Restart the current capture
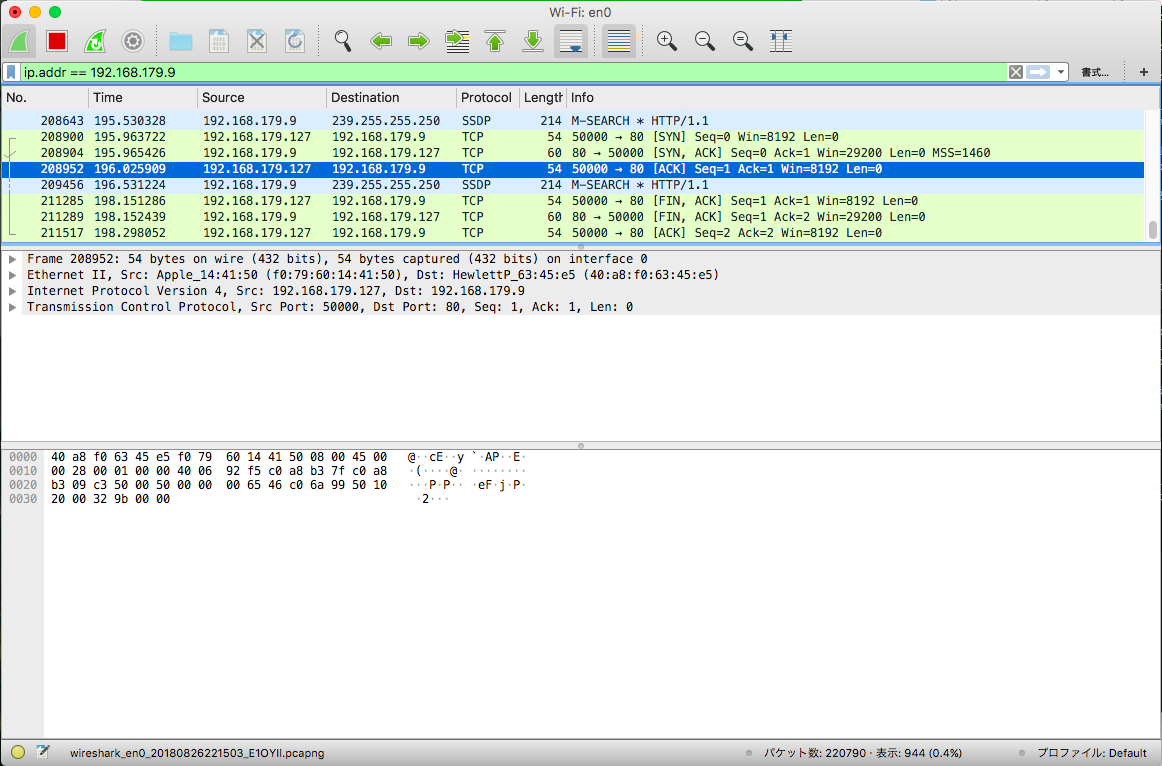Screen dimensions: 1162x766 click(x=93, y=41)
